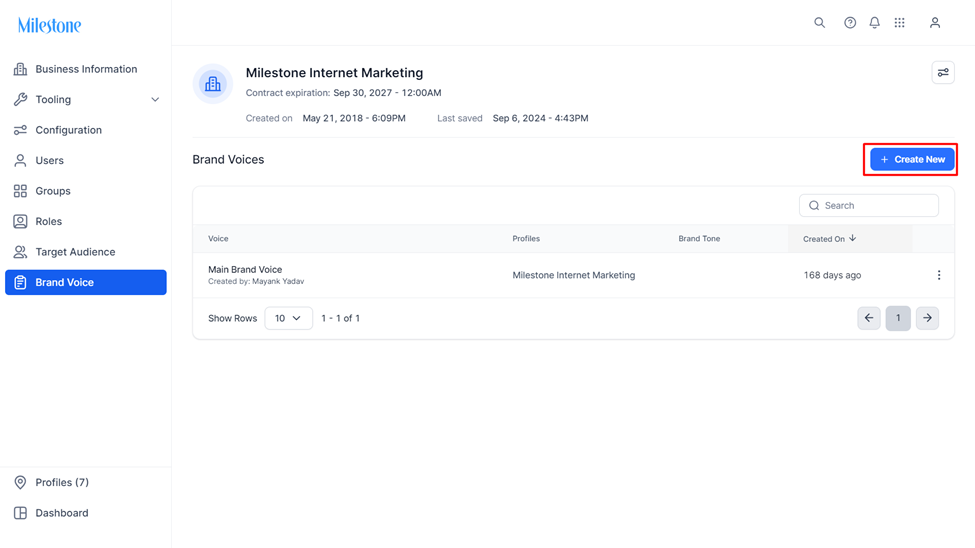Open the Show Rows dropdown

(289, 318)
